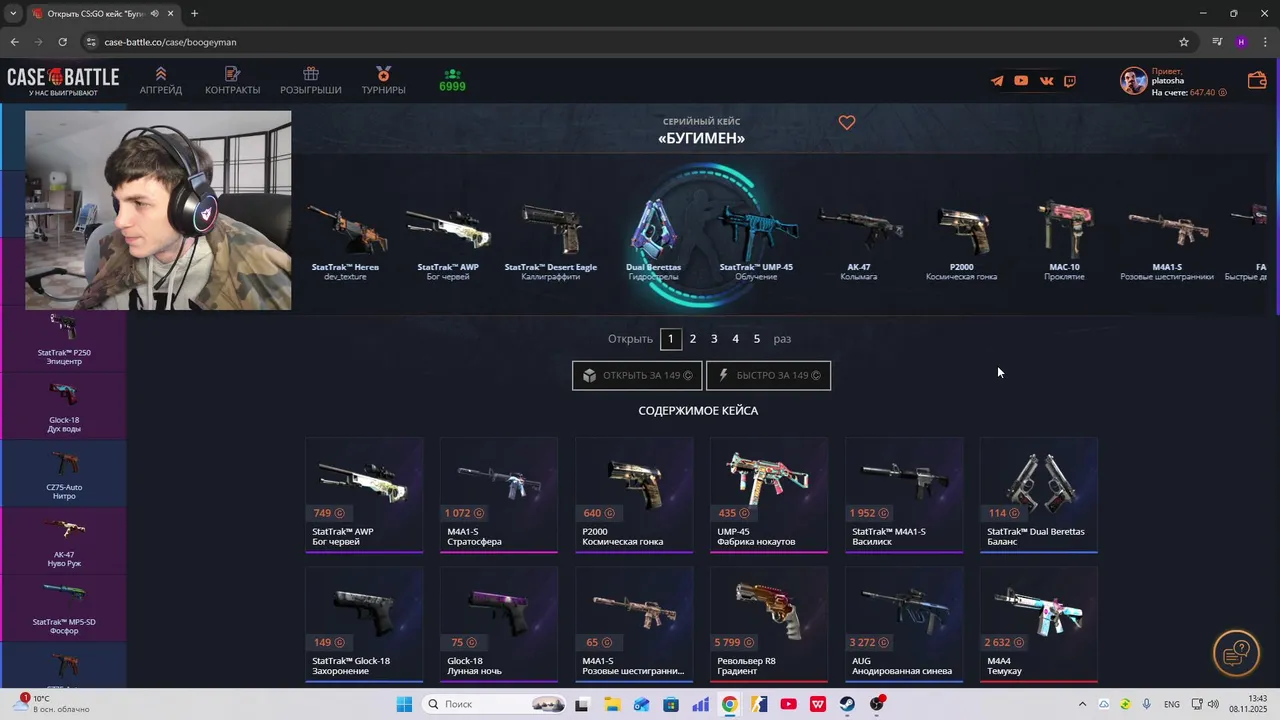Open the ENG language switcher
This screenshot has width=1280, height=720.
coord(1171,704)
